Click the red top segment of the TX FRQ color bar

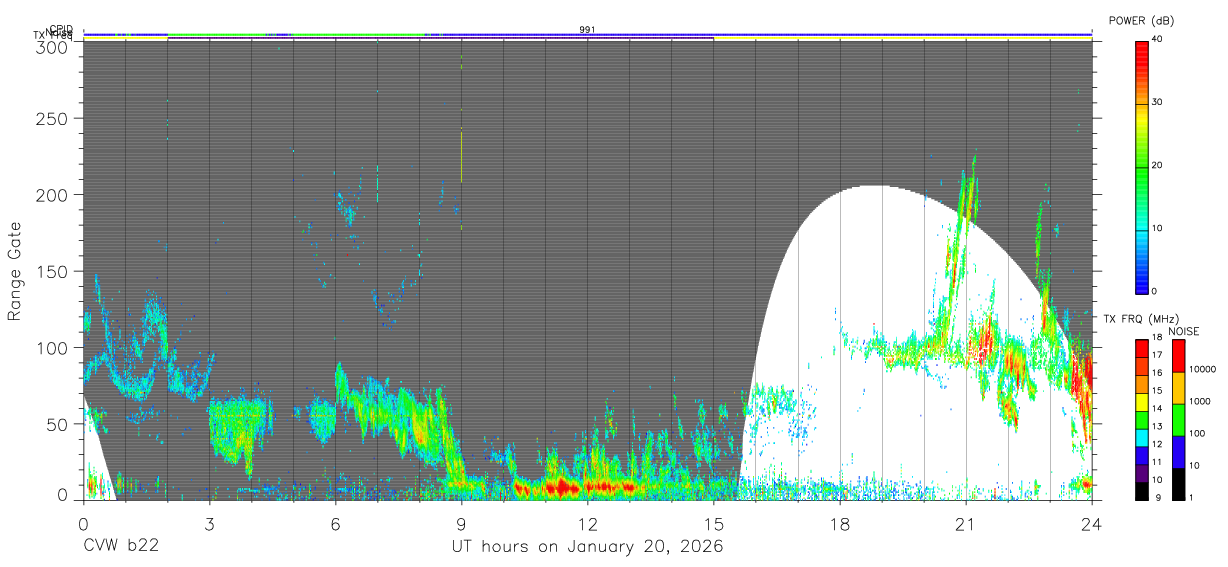tap(1142, 349)
